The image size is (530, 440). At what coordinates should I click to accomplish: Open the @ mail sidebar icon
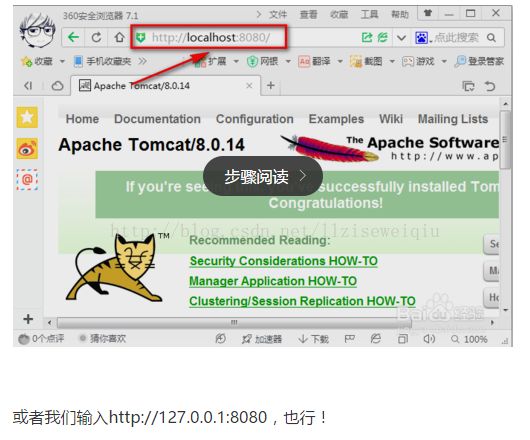[27, 179]
